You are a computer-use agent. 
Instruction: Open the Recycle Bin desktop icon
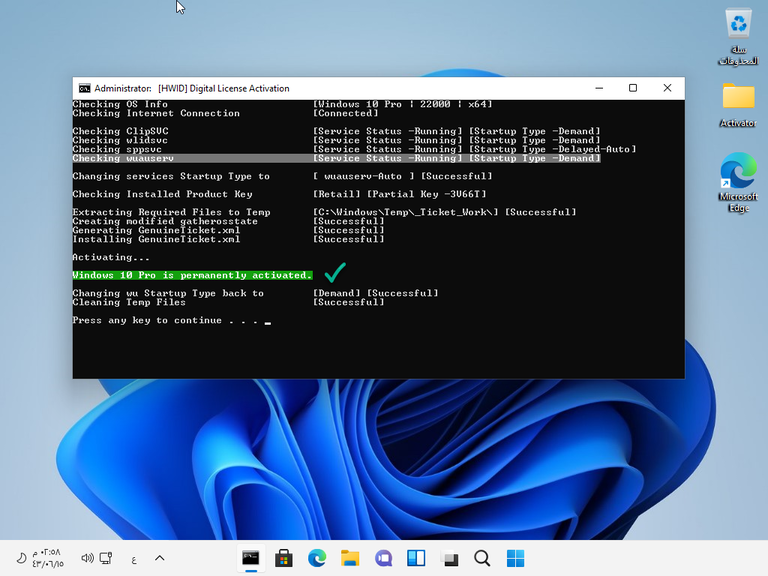point(738,37)
